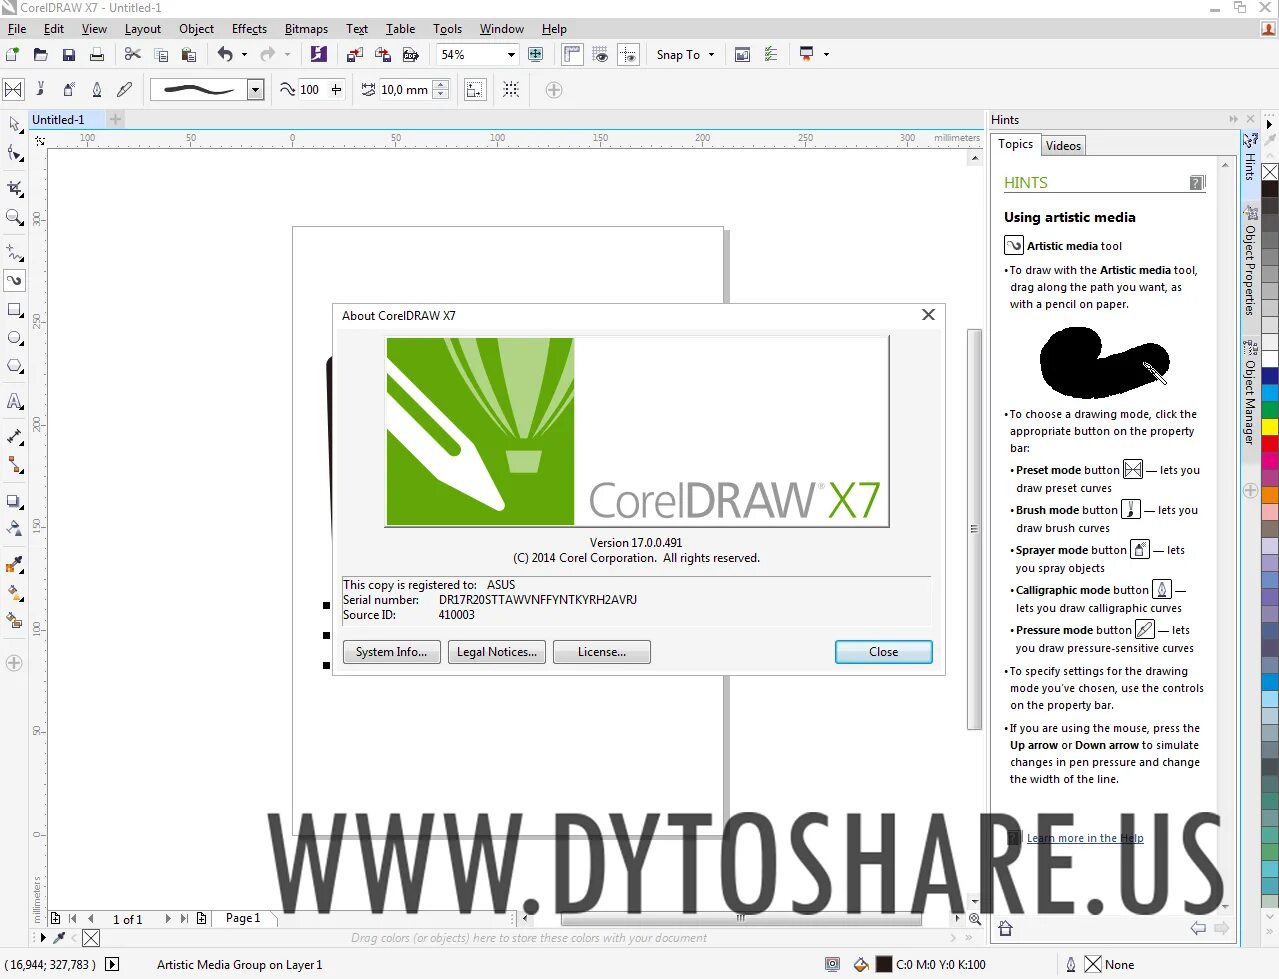The height and width of the screenshot is (979, 1279).
Task: Save the document with the floppy icon
Action: (x=69, y=54)
